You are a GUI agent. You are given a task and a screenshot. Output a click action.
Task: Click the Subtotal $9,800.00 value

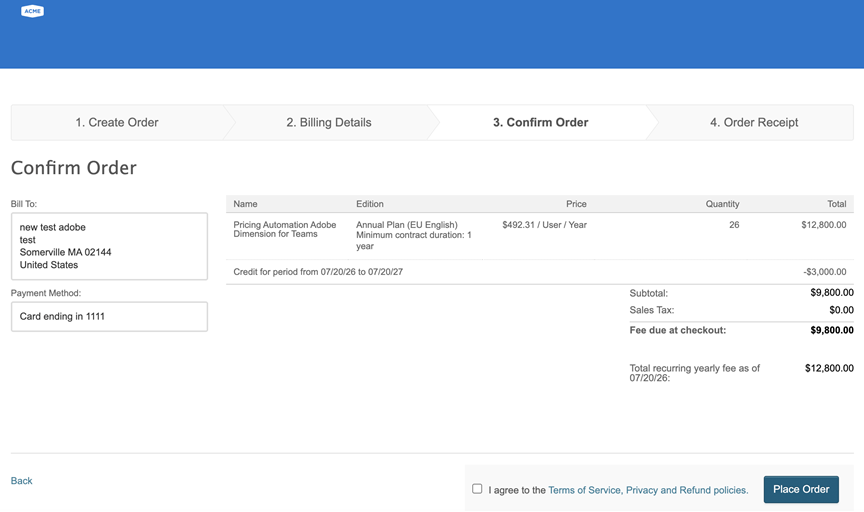click(832, 293)
